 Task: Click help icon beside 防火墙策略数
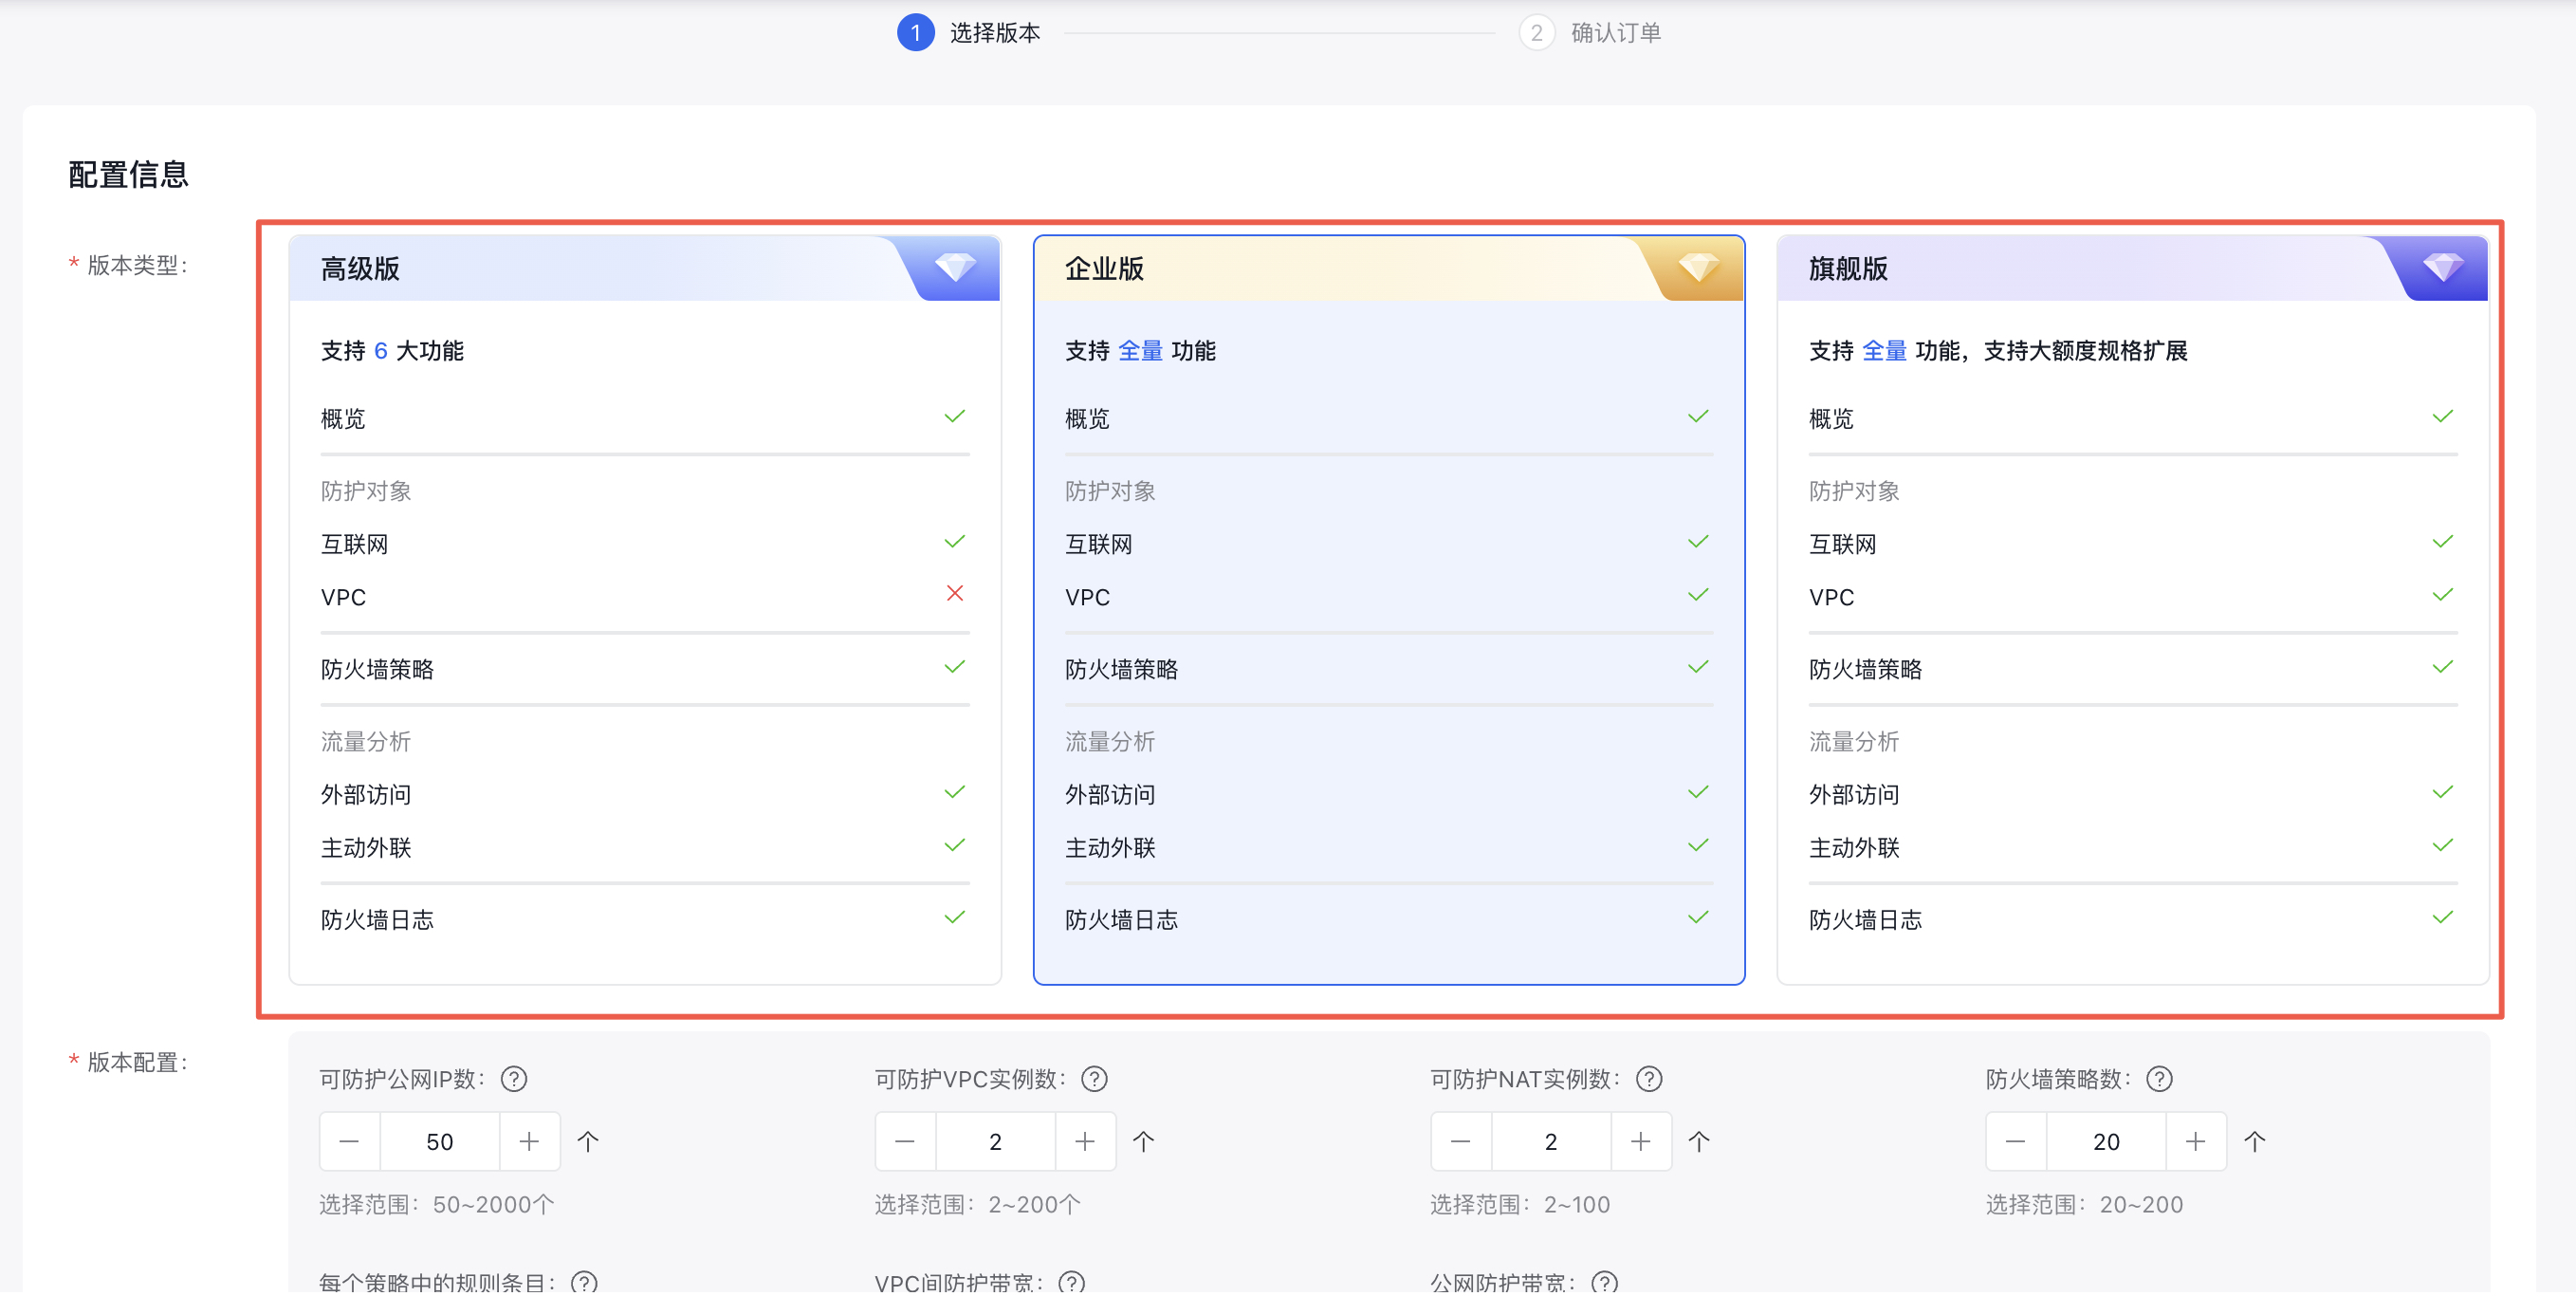(2159, 1079)
